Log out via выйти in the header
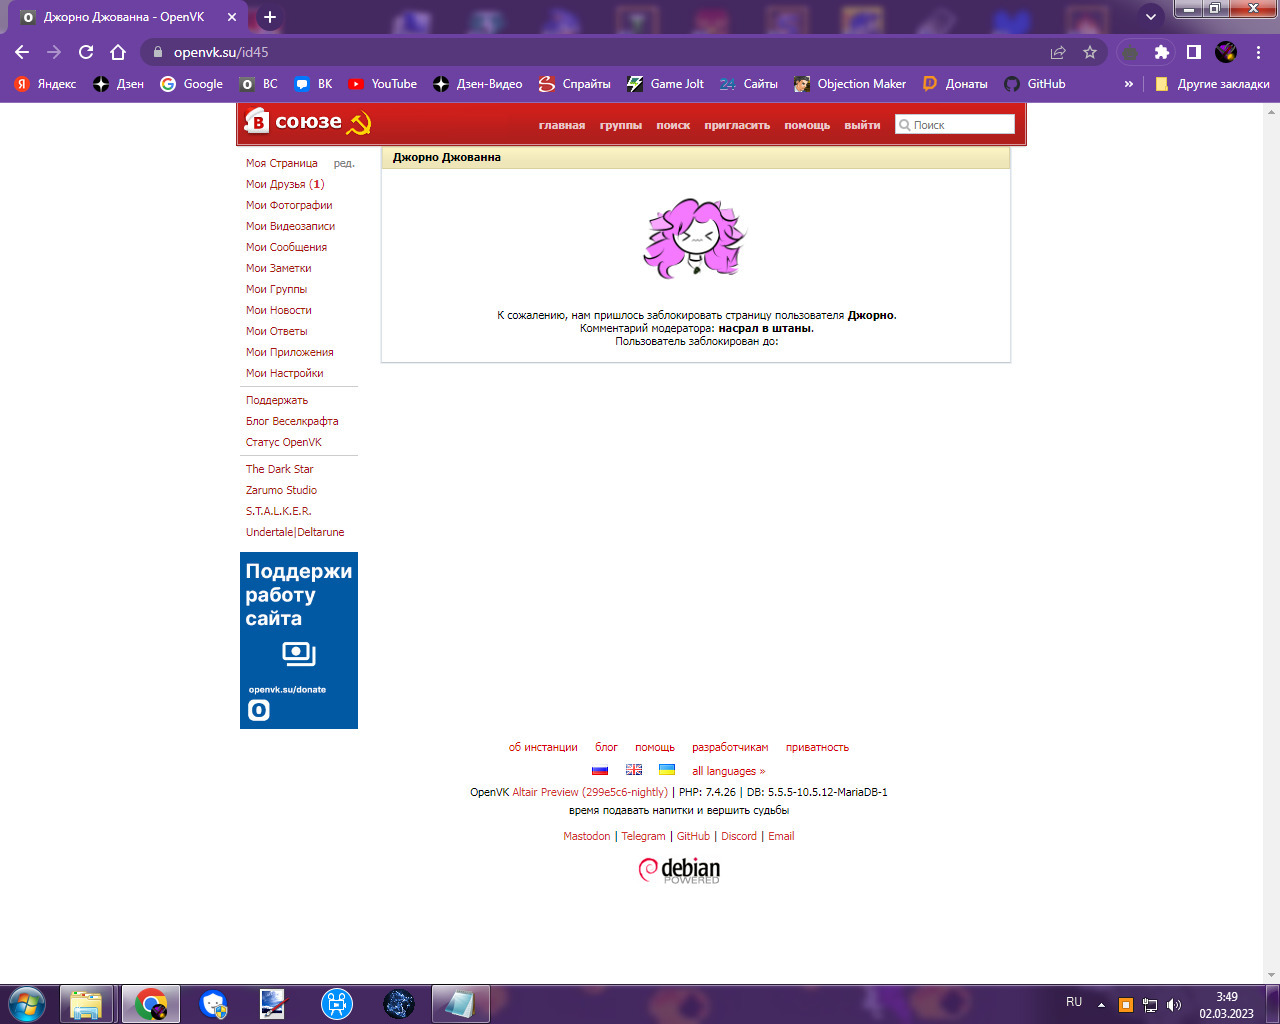 coord(862,125)
